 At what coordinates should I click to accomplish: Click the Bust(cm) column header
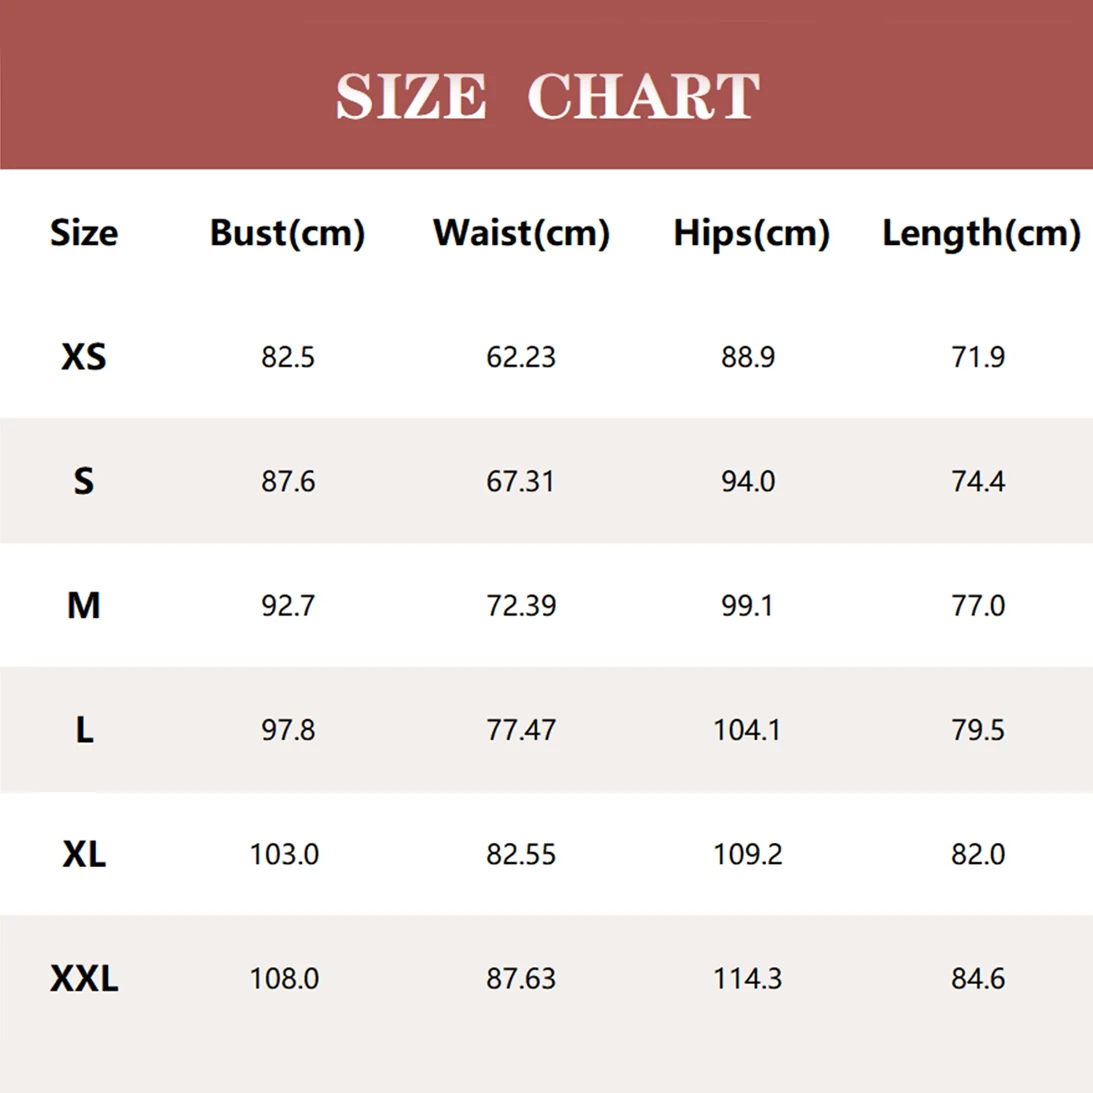pos(287,233)
